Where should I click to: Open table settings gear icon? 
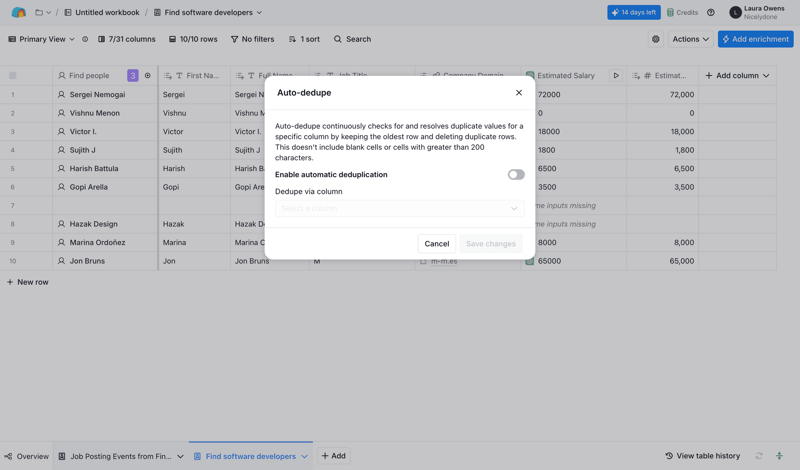coord(656,39)
